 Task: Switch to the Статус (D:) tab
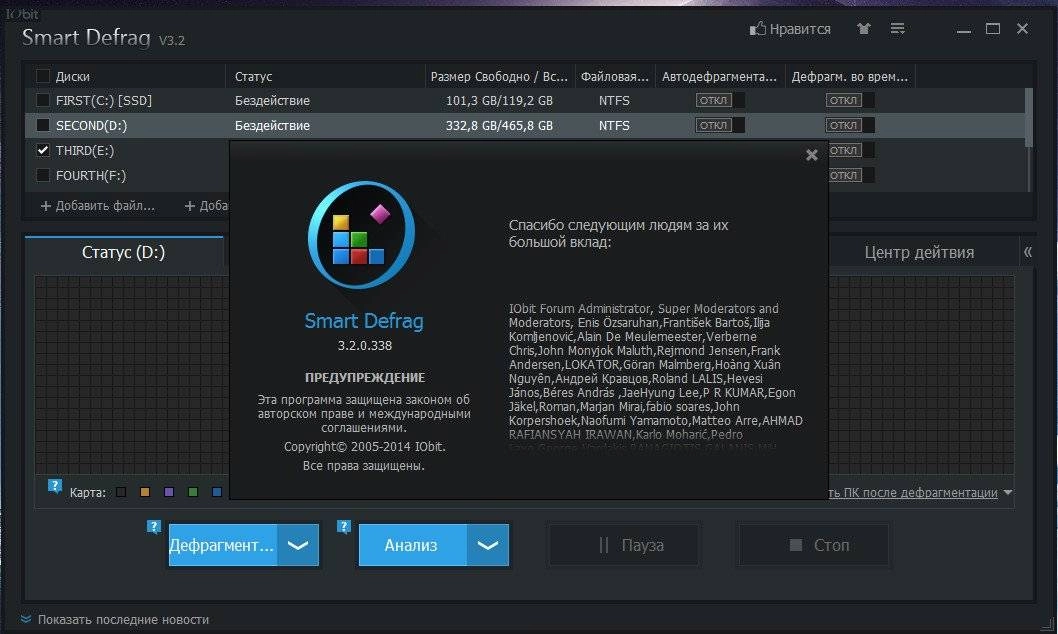coord(123,252)
